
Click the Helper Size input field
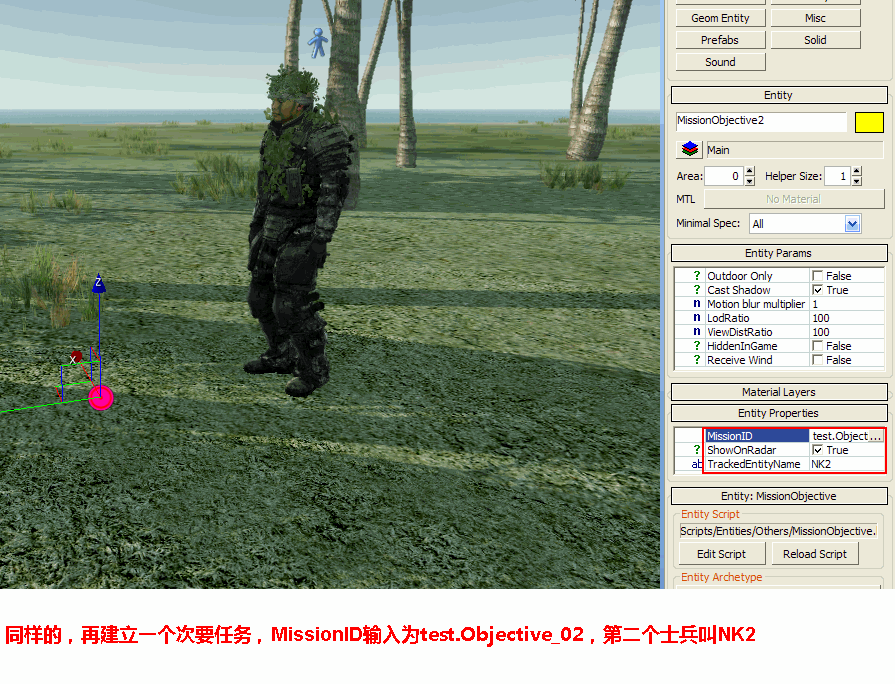tap(837, 176)
